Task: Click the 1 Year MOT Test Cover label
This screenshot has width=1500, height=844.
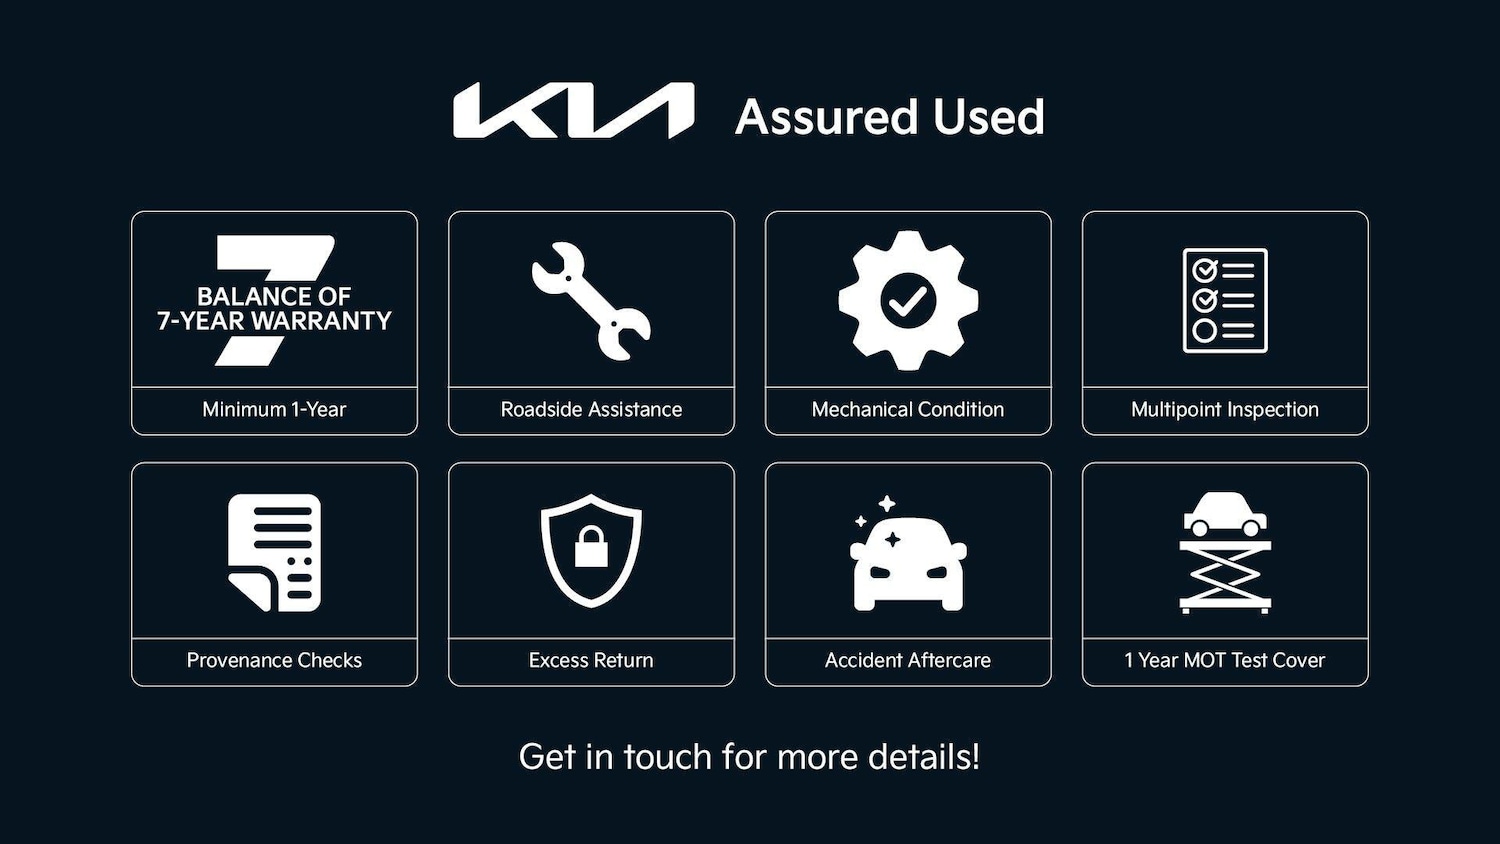Action: [1225, 660]
